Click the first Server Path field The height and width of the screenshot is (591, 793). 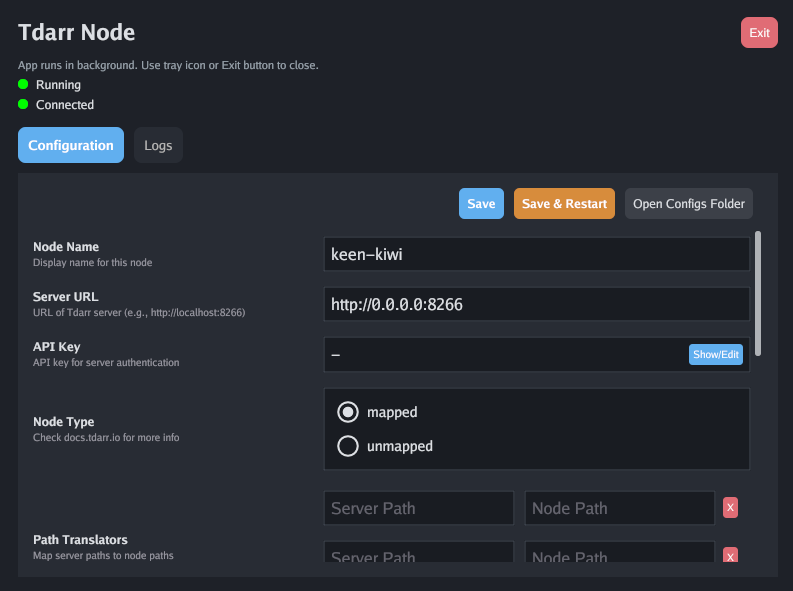[418, 508]
